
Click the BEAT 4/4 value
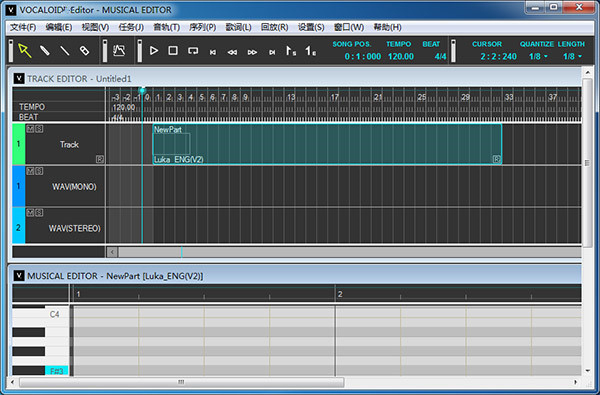(440, 57)
